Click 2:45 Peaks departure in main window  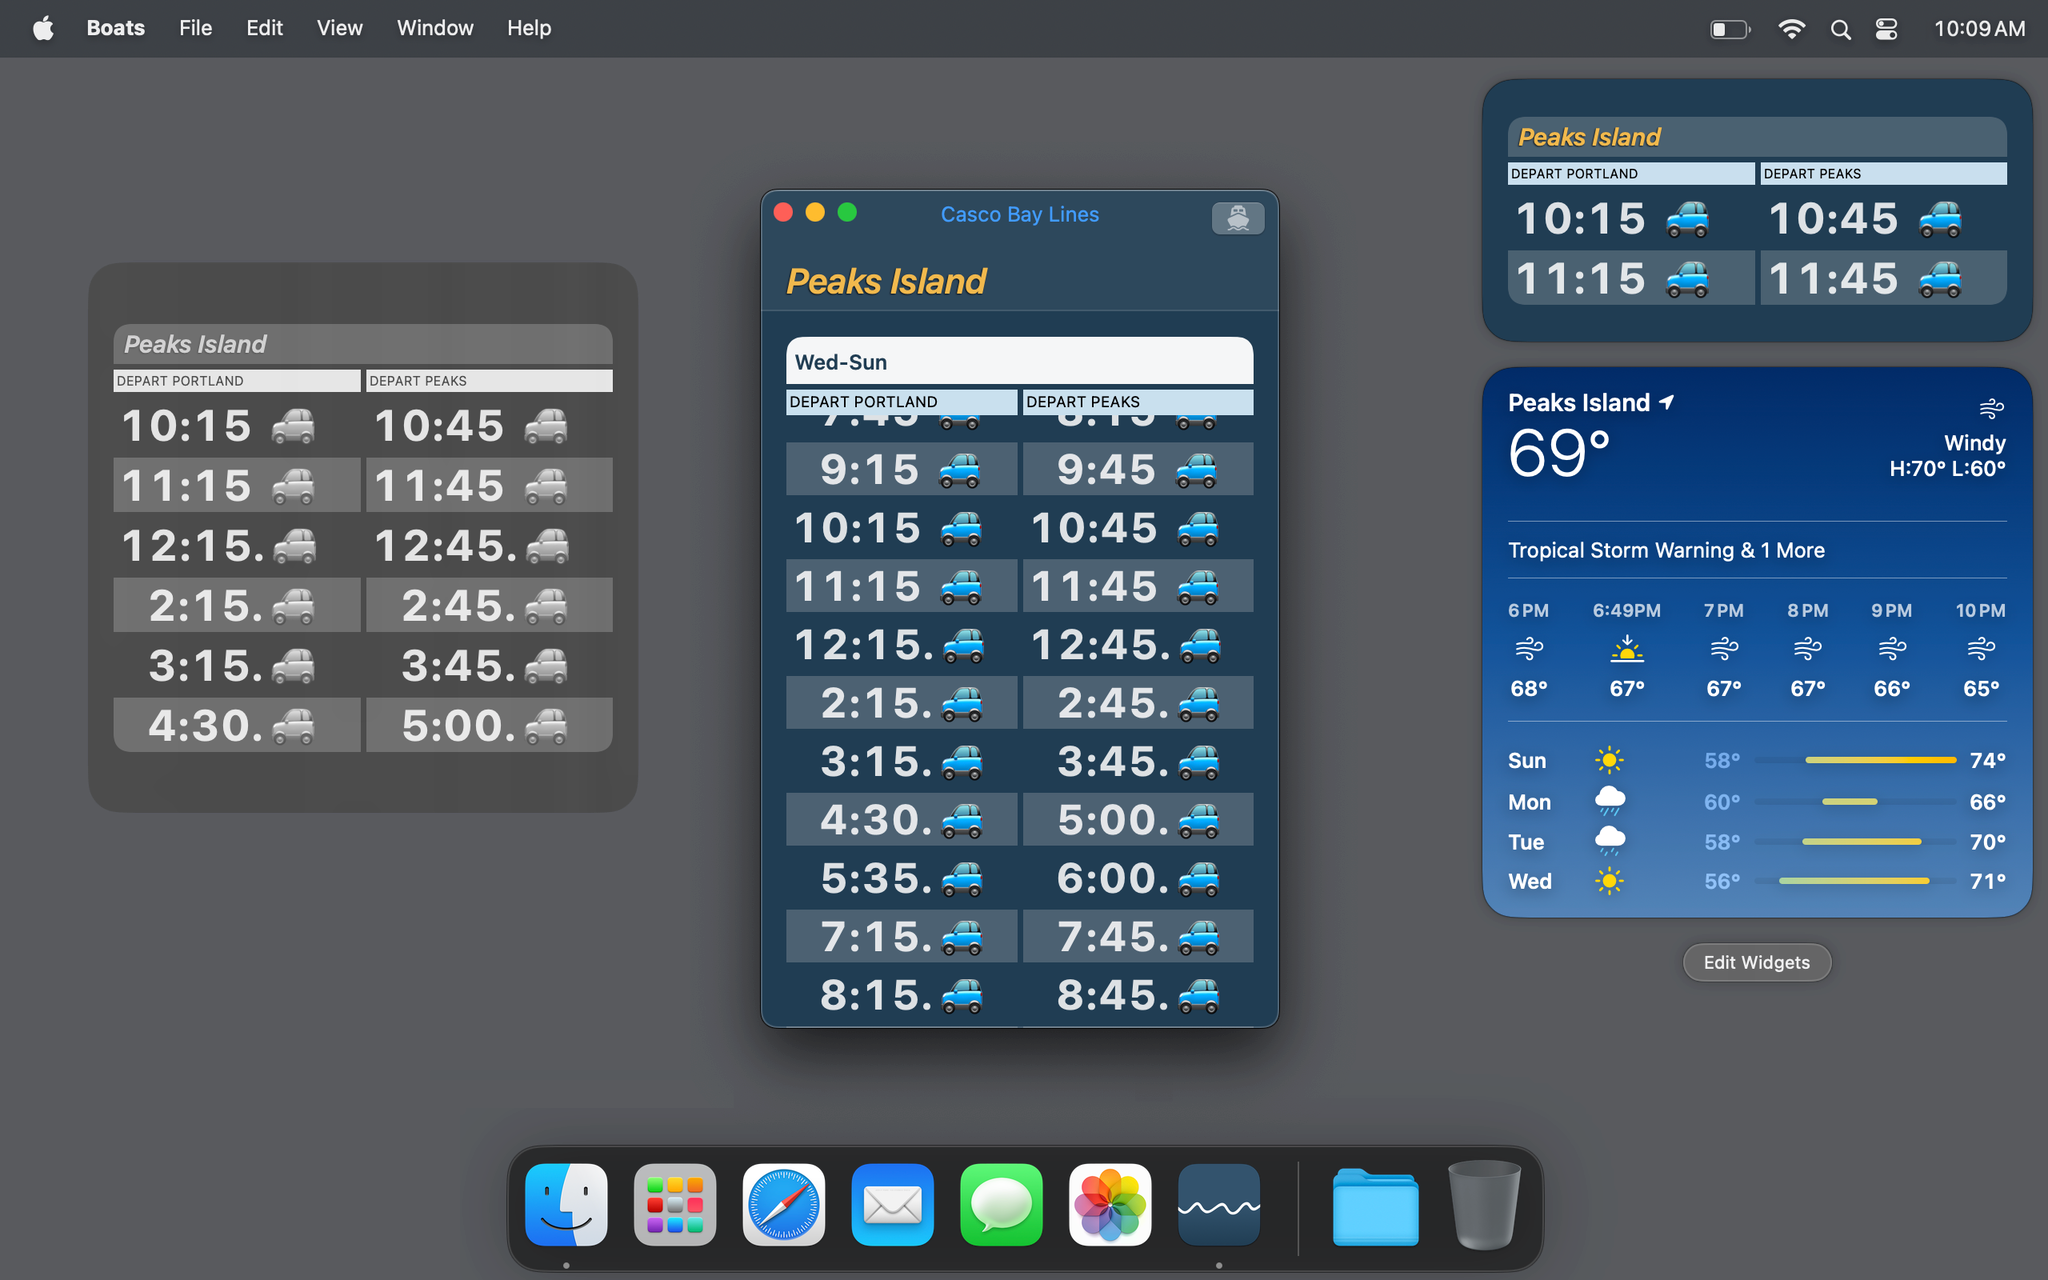click(x=1113, y=703)
